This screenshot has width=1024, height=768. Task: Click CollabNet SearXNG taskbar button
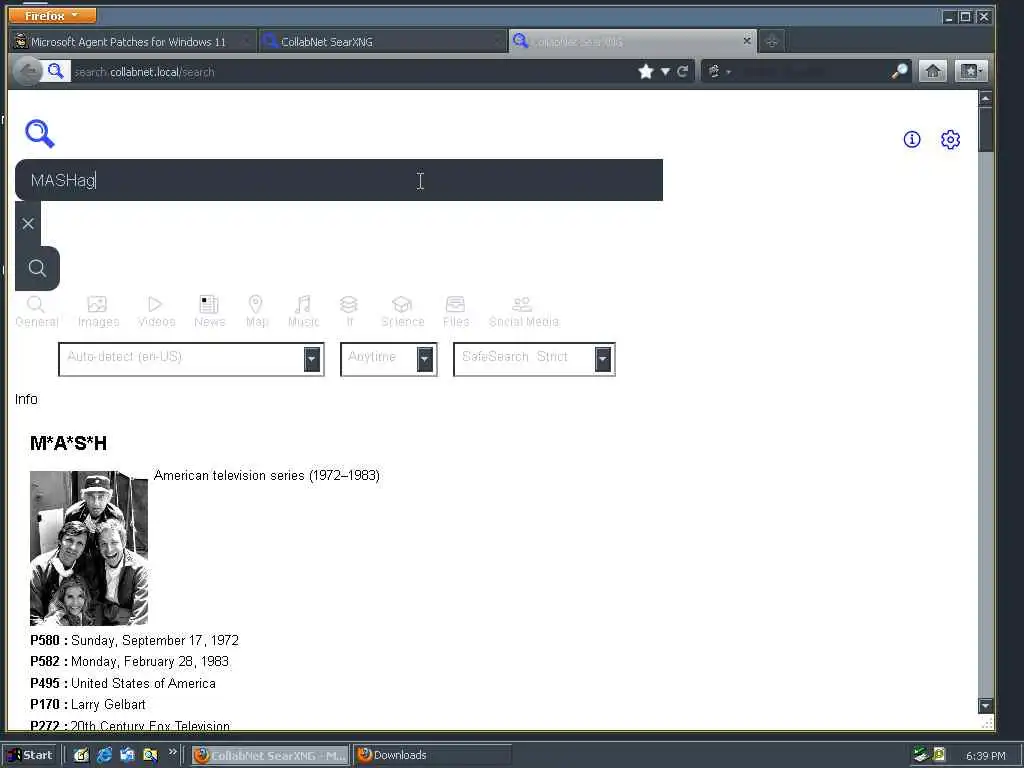click(x=271, y=755)
